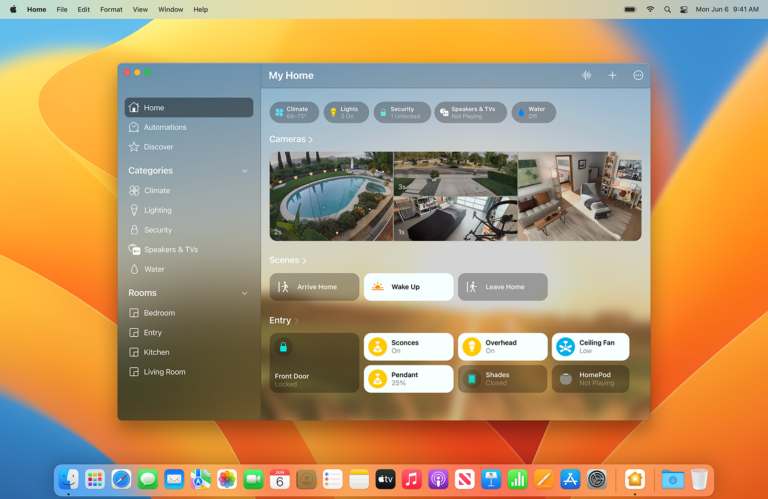Collapse the Categories section chevron
The height and width of the screenshot is (499, 768).
click(x=244, y=171)
